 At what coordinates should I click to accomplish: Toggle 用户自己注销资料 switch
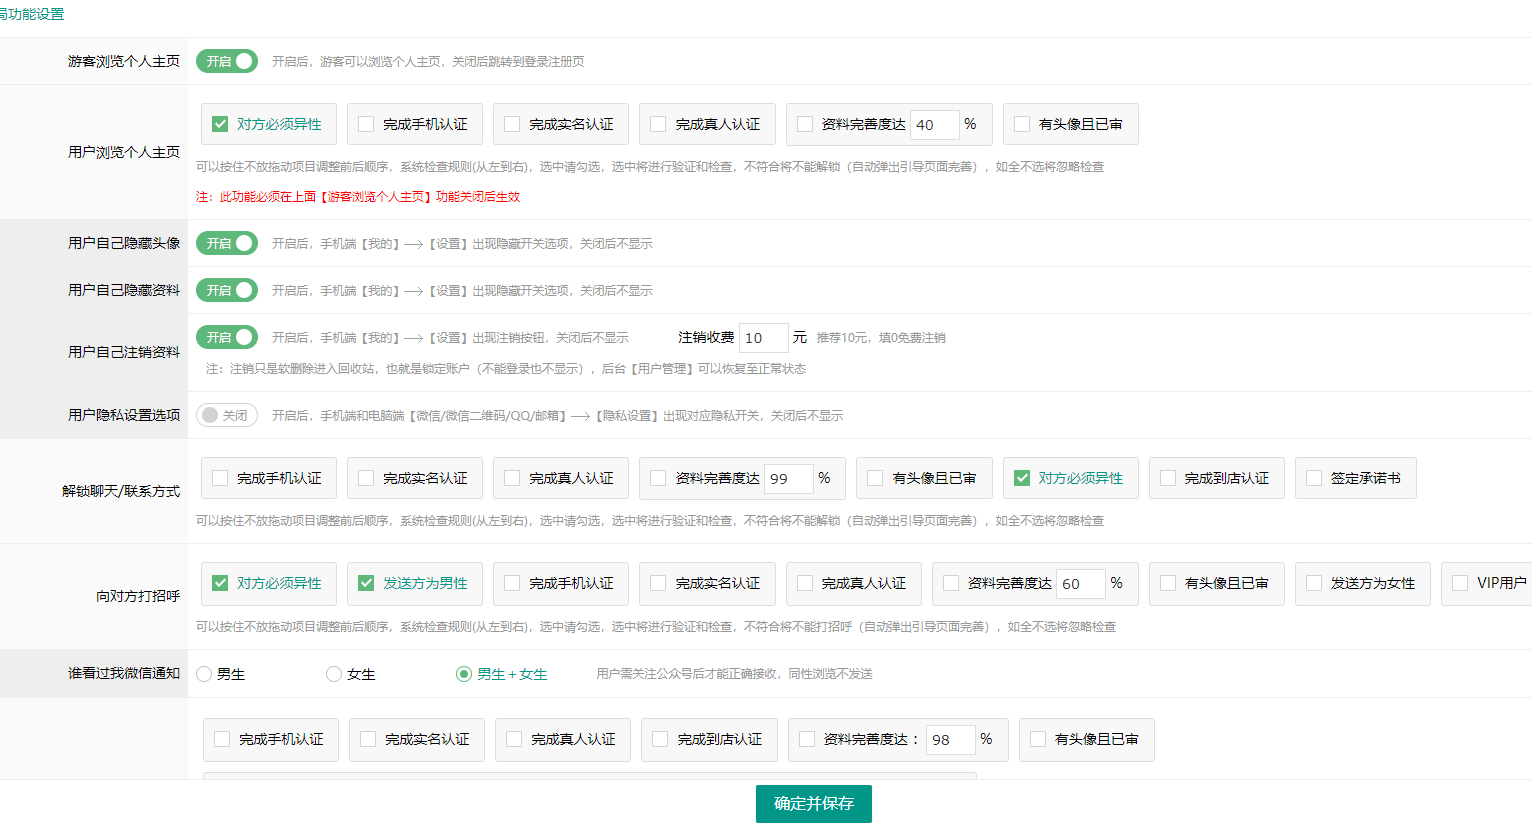[227, 337]
